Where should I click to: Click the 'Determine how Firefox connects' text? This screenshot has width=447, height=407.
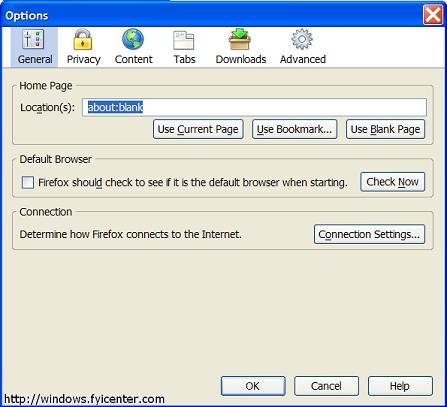(x=130, y=234)
